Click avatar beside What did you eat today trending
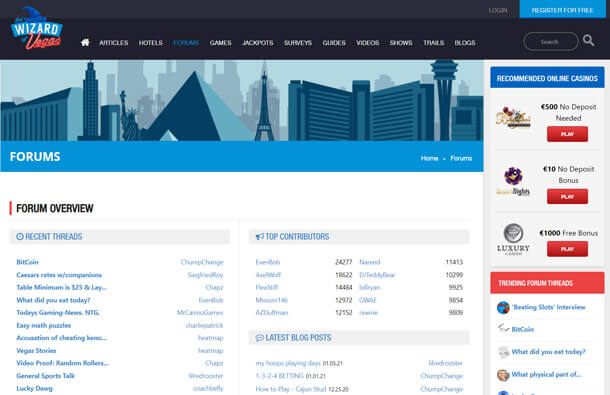This screenshot has width=610, height=395. click(x=503, y=352)
